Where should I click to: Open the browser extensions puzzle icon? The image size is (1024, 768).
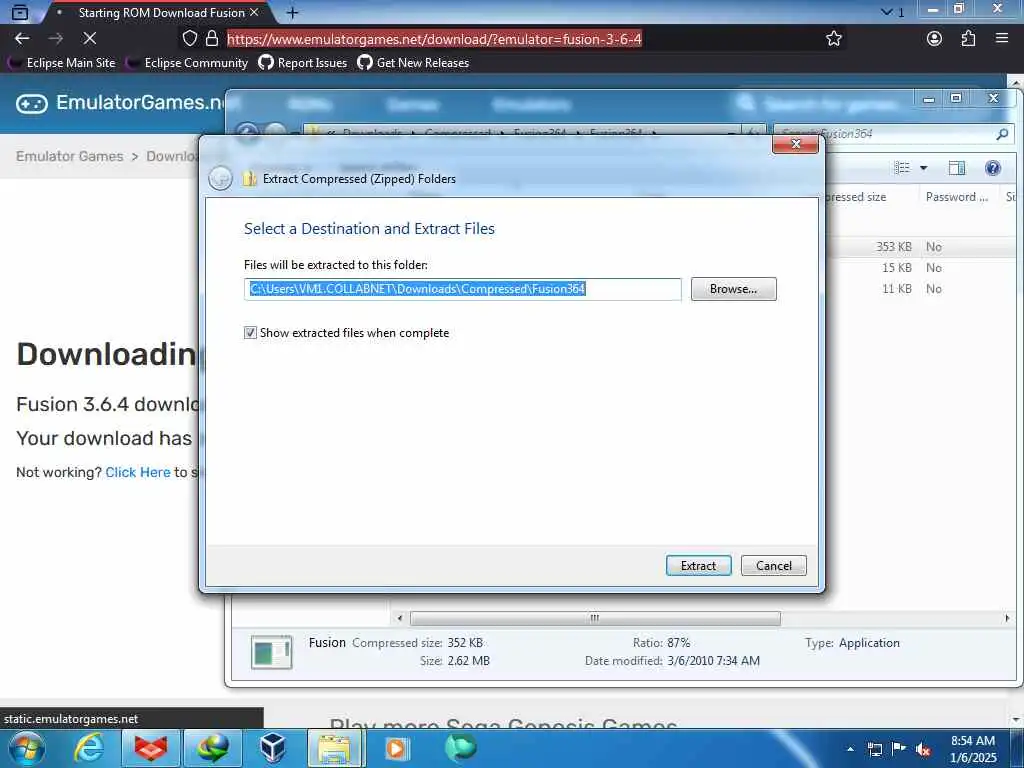968,39
